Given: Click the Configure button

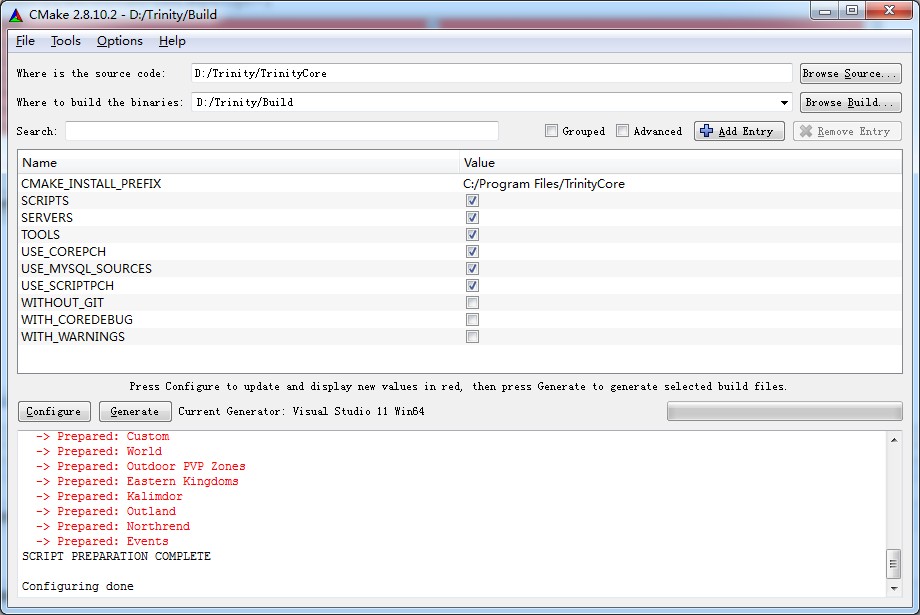Looking at the screenshot, I should (x=54, y=411).
